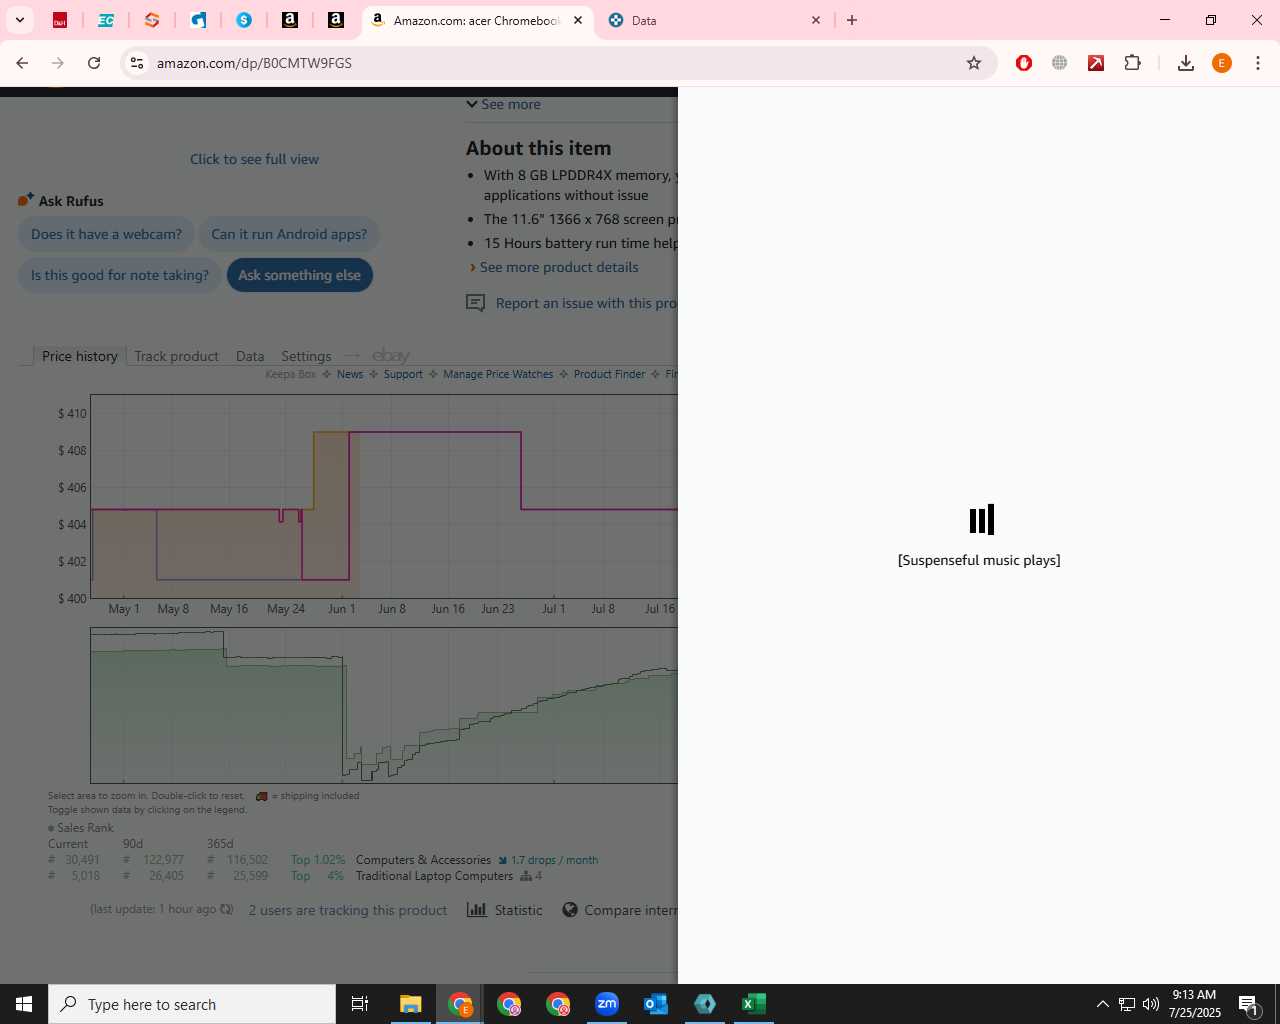1280x1024 pixels.
Task: Open the orange E profile avatar
Action: tap(1222, 63)
